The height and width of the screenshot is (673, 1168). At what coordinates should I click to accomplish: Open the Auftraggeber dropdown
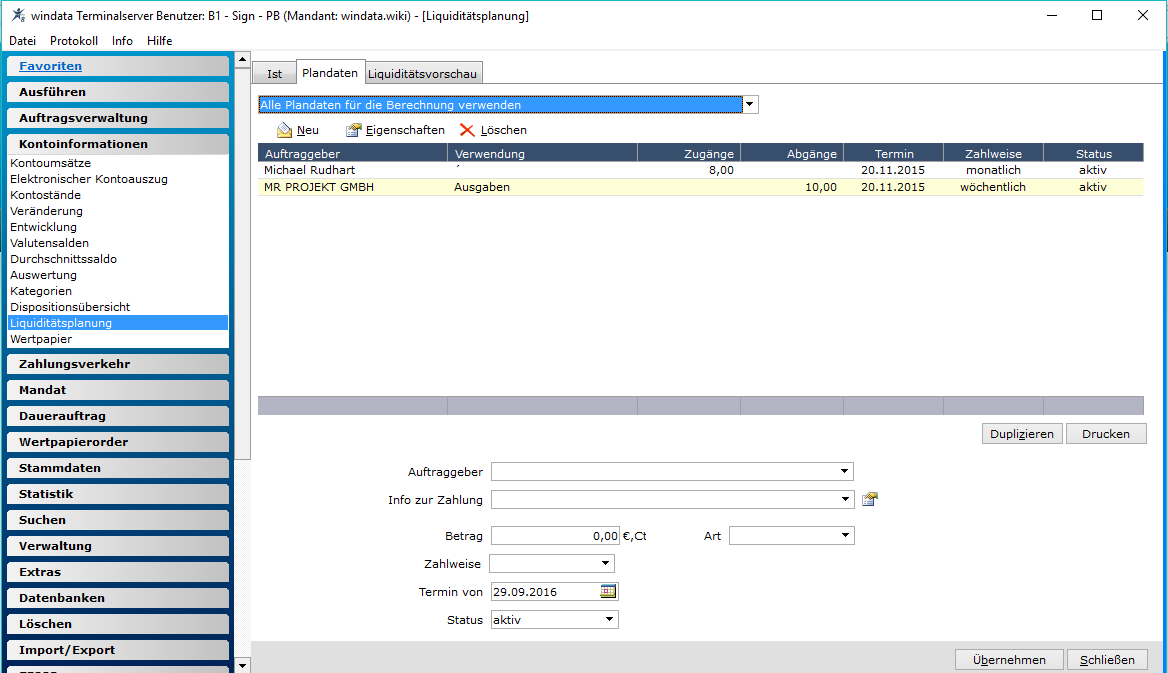coord(844,471)
